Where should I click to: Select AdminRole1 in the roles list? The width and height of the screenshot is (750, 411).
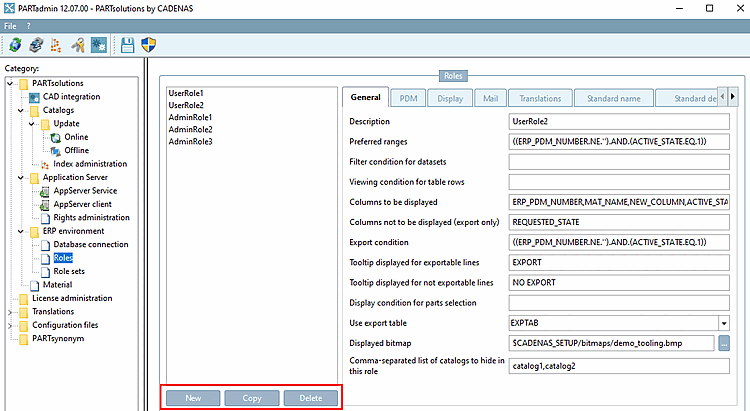point(190,117)
